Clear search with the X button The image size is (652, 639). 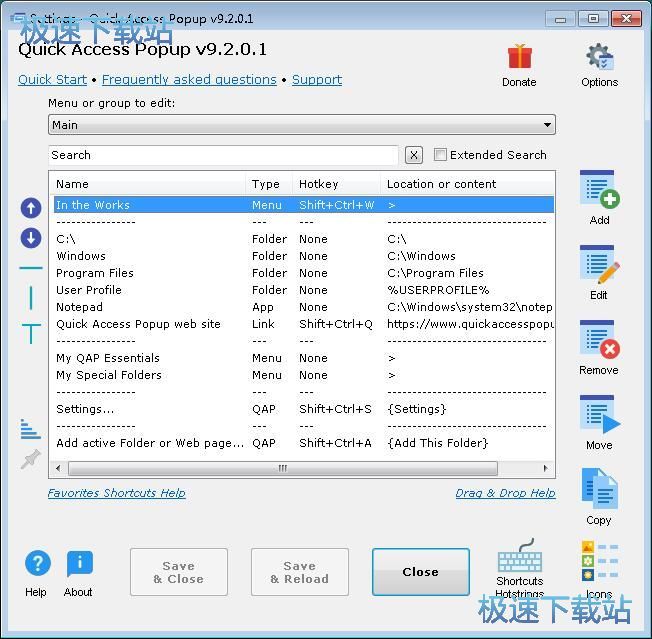click(x=414, y=155)
